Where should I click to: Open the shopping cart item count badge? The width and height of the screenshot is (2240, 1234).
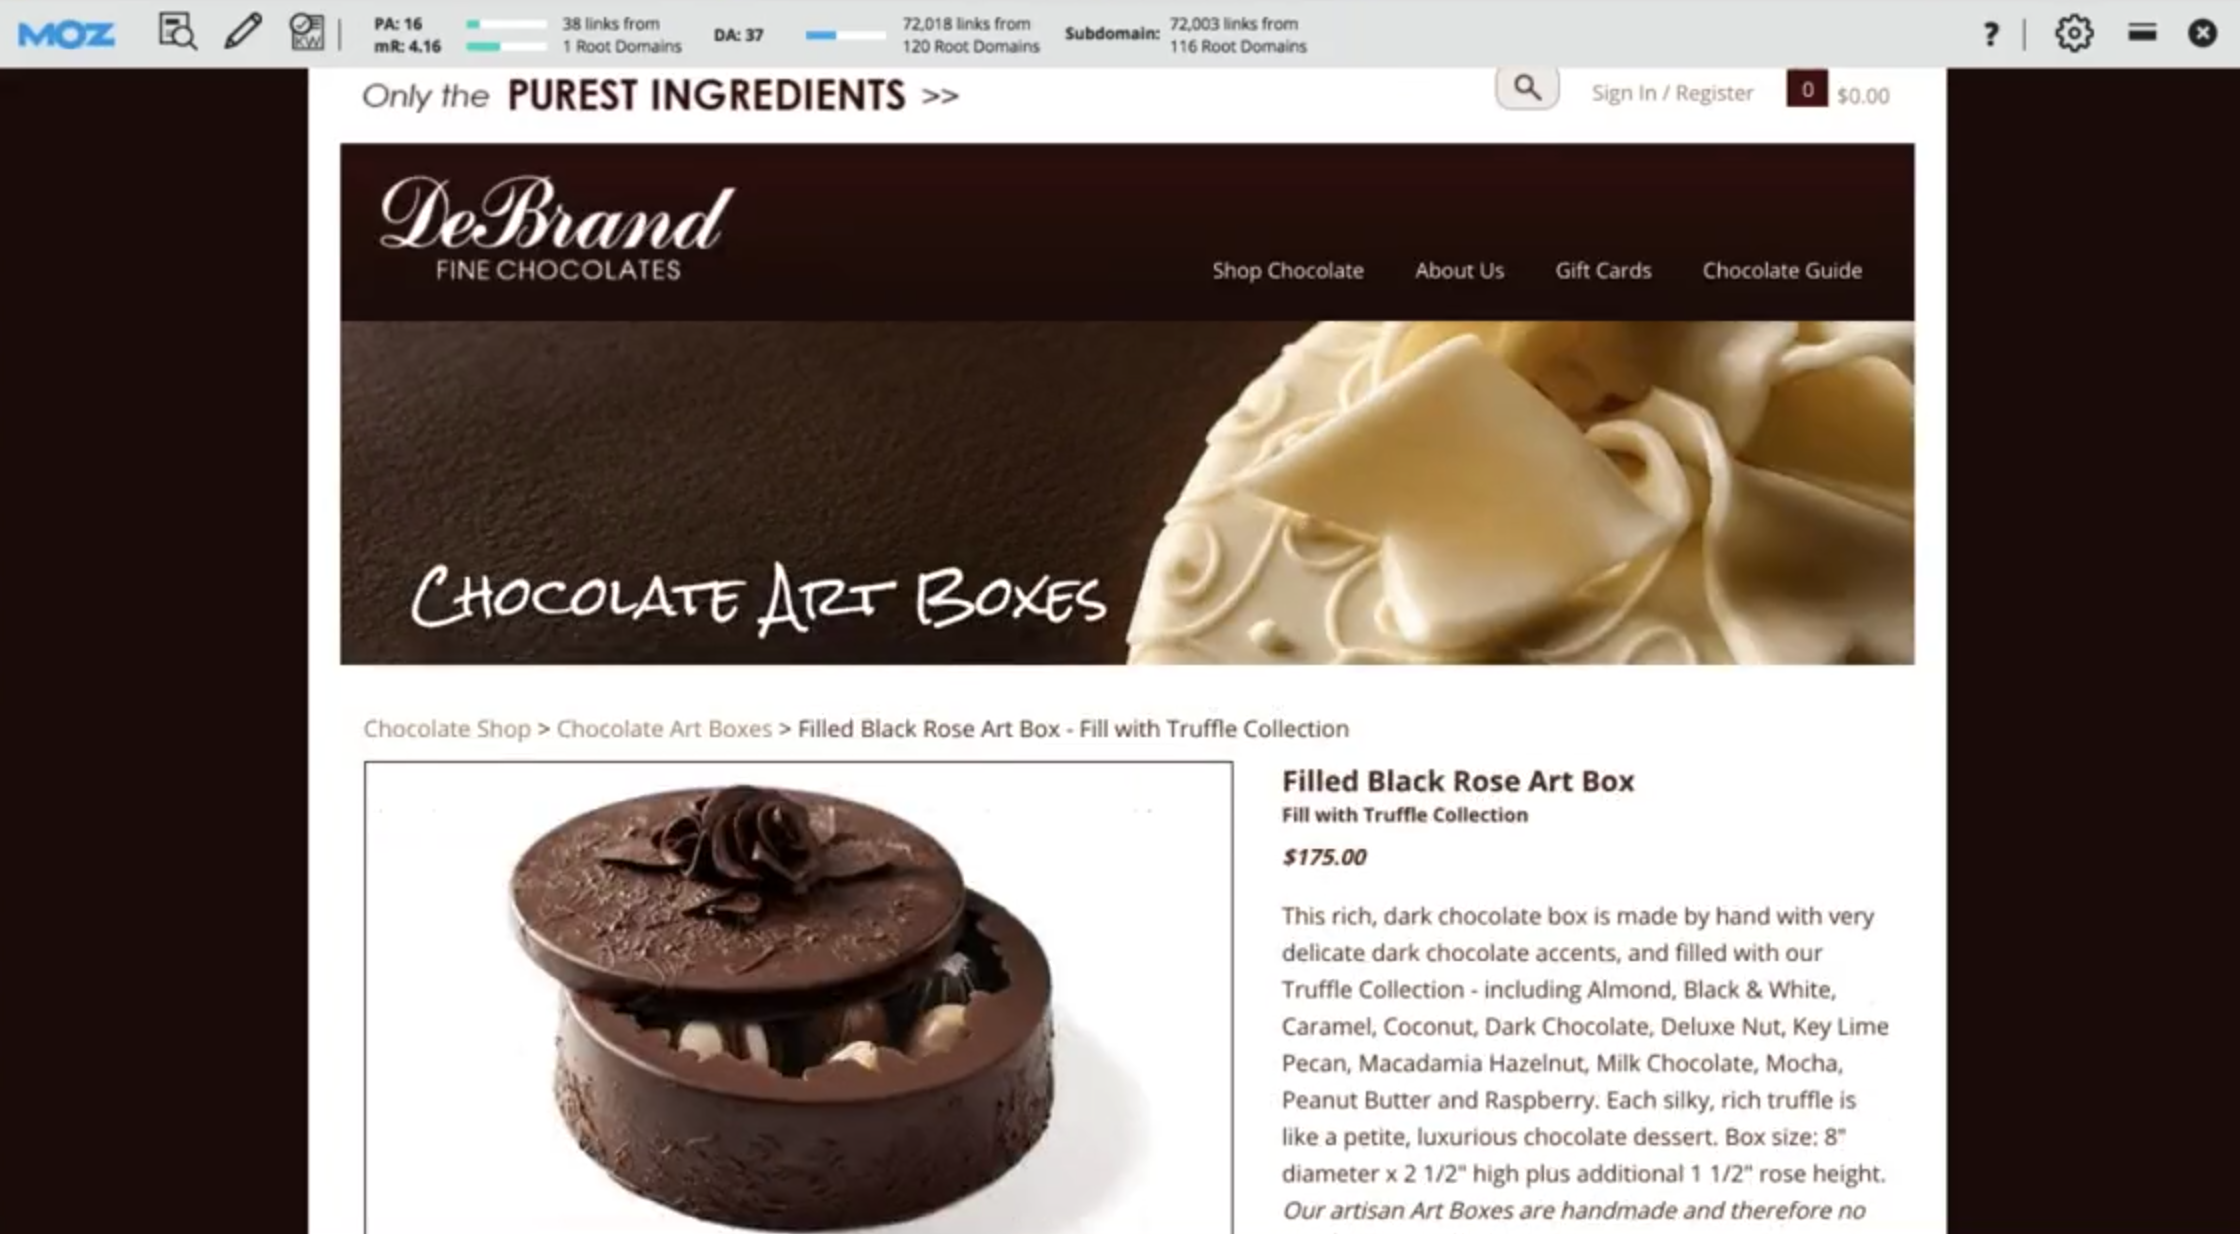click(x=1806, y=89)
